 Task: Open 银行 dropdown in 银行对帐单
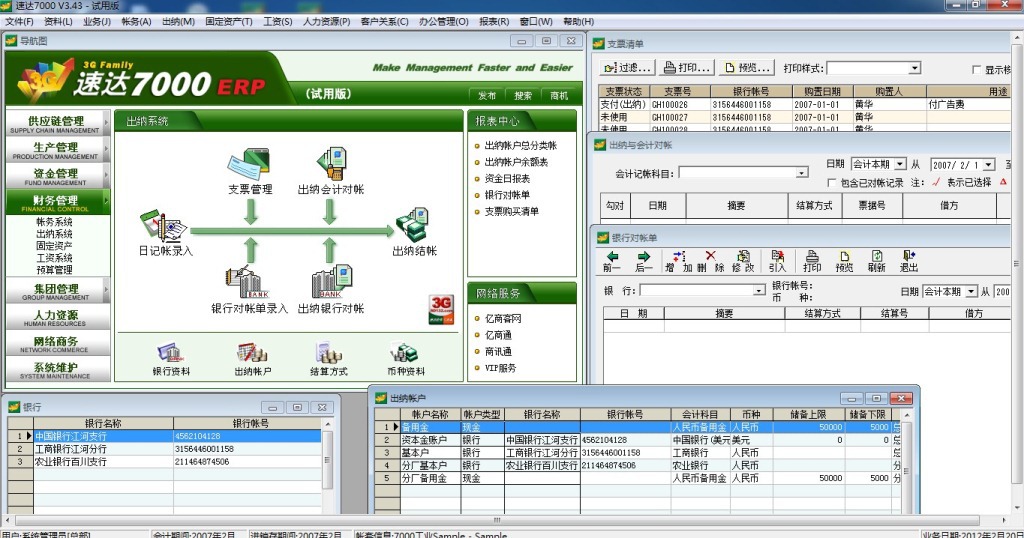tap(759, 290)
